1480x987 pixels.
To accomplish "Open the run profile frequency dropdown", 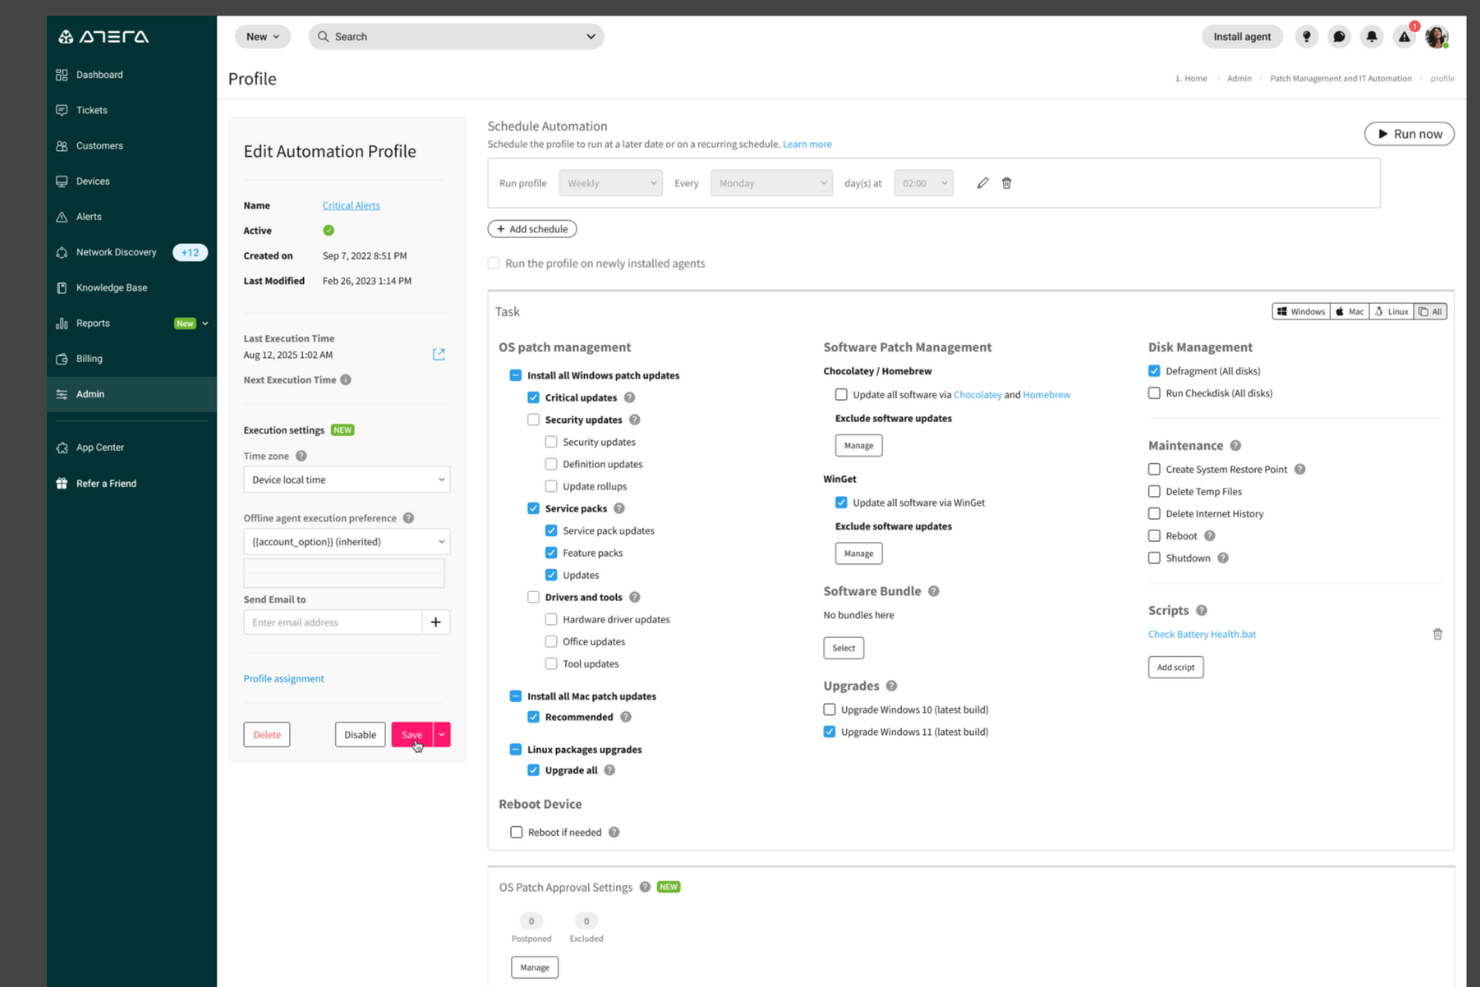I will coord(610,183).
